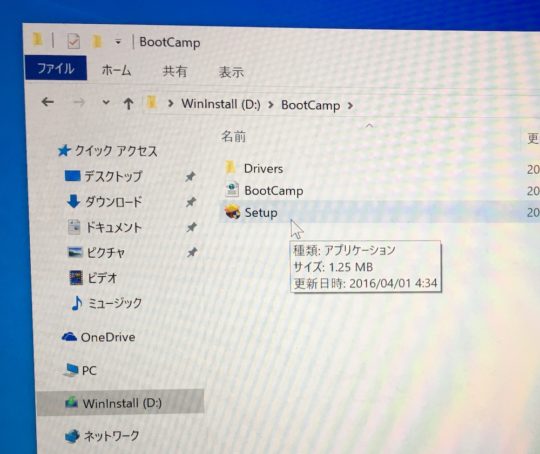The image size is (540, 454).
Task: Click the ドキュメント document icon
Action: point(74,227)
